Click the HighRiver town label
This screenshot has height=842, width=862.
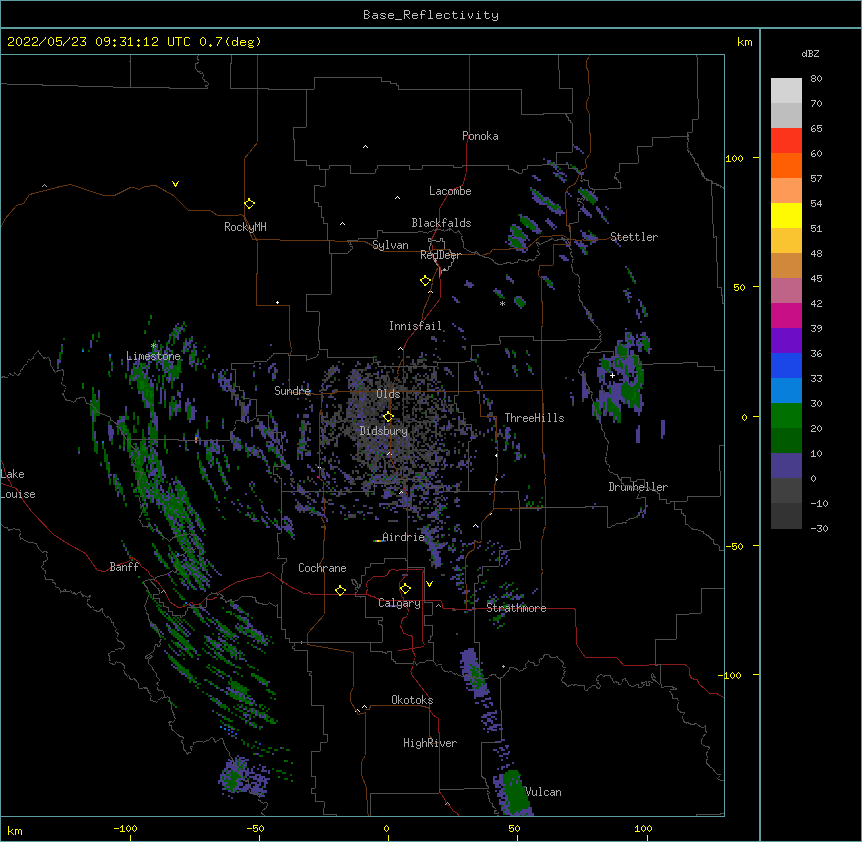430,743
